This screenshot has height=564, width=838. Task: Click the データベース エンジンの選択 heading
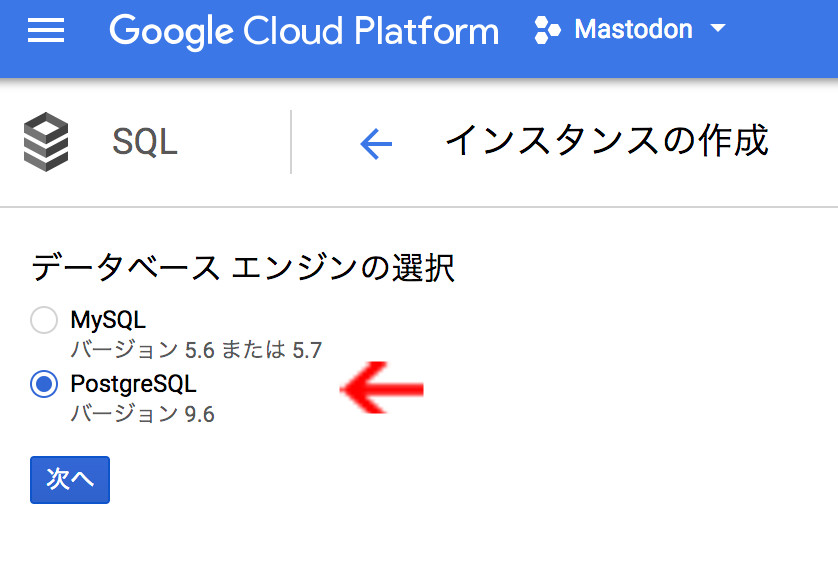(x=243, y=268)
